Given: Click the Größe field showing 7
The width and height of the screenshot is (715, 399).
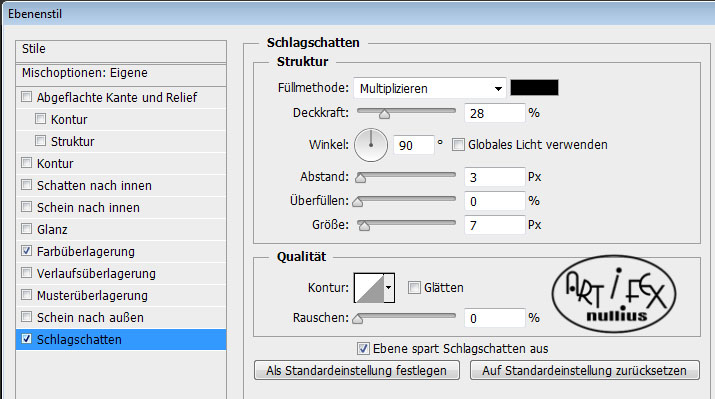Looking at the screenshot, I should pos(495,225).
